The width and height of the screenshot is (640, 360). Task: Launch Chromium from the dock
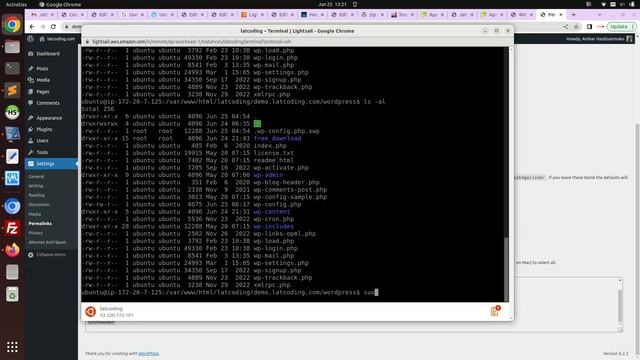pyautogui.click(x=12, y=206)
